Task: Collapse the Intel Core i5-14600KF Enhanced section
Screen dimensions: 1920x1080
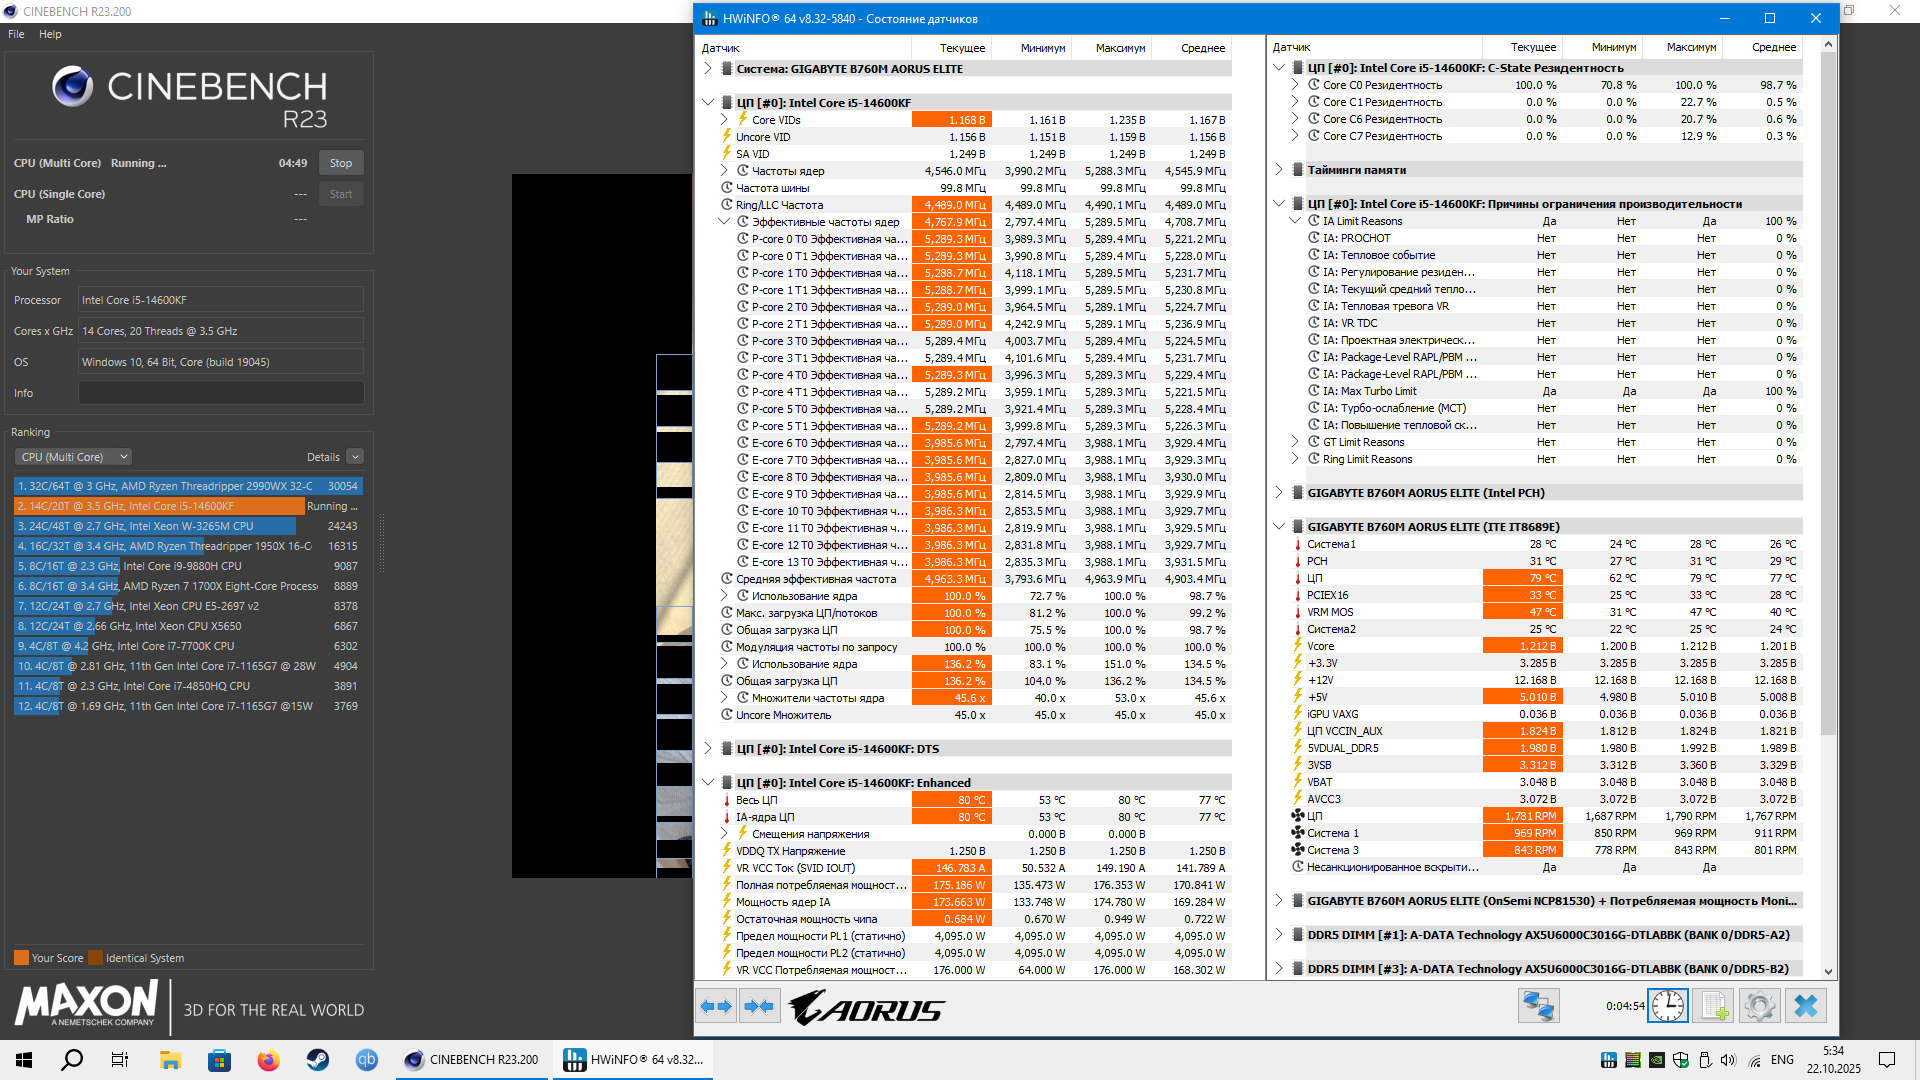Action: (x=708, y=783)
